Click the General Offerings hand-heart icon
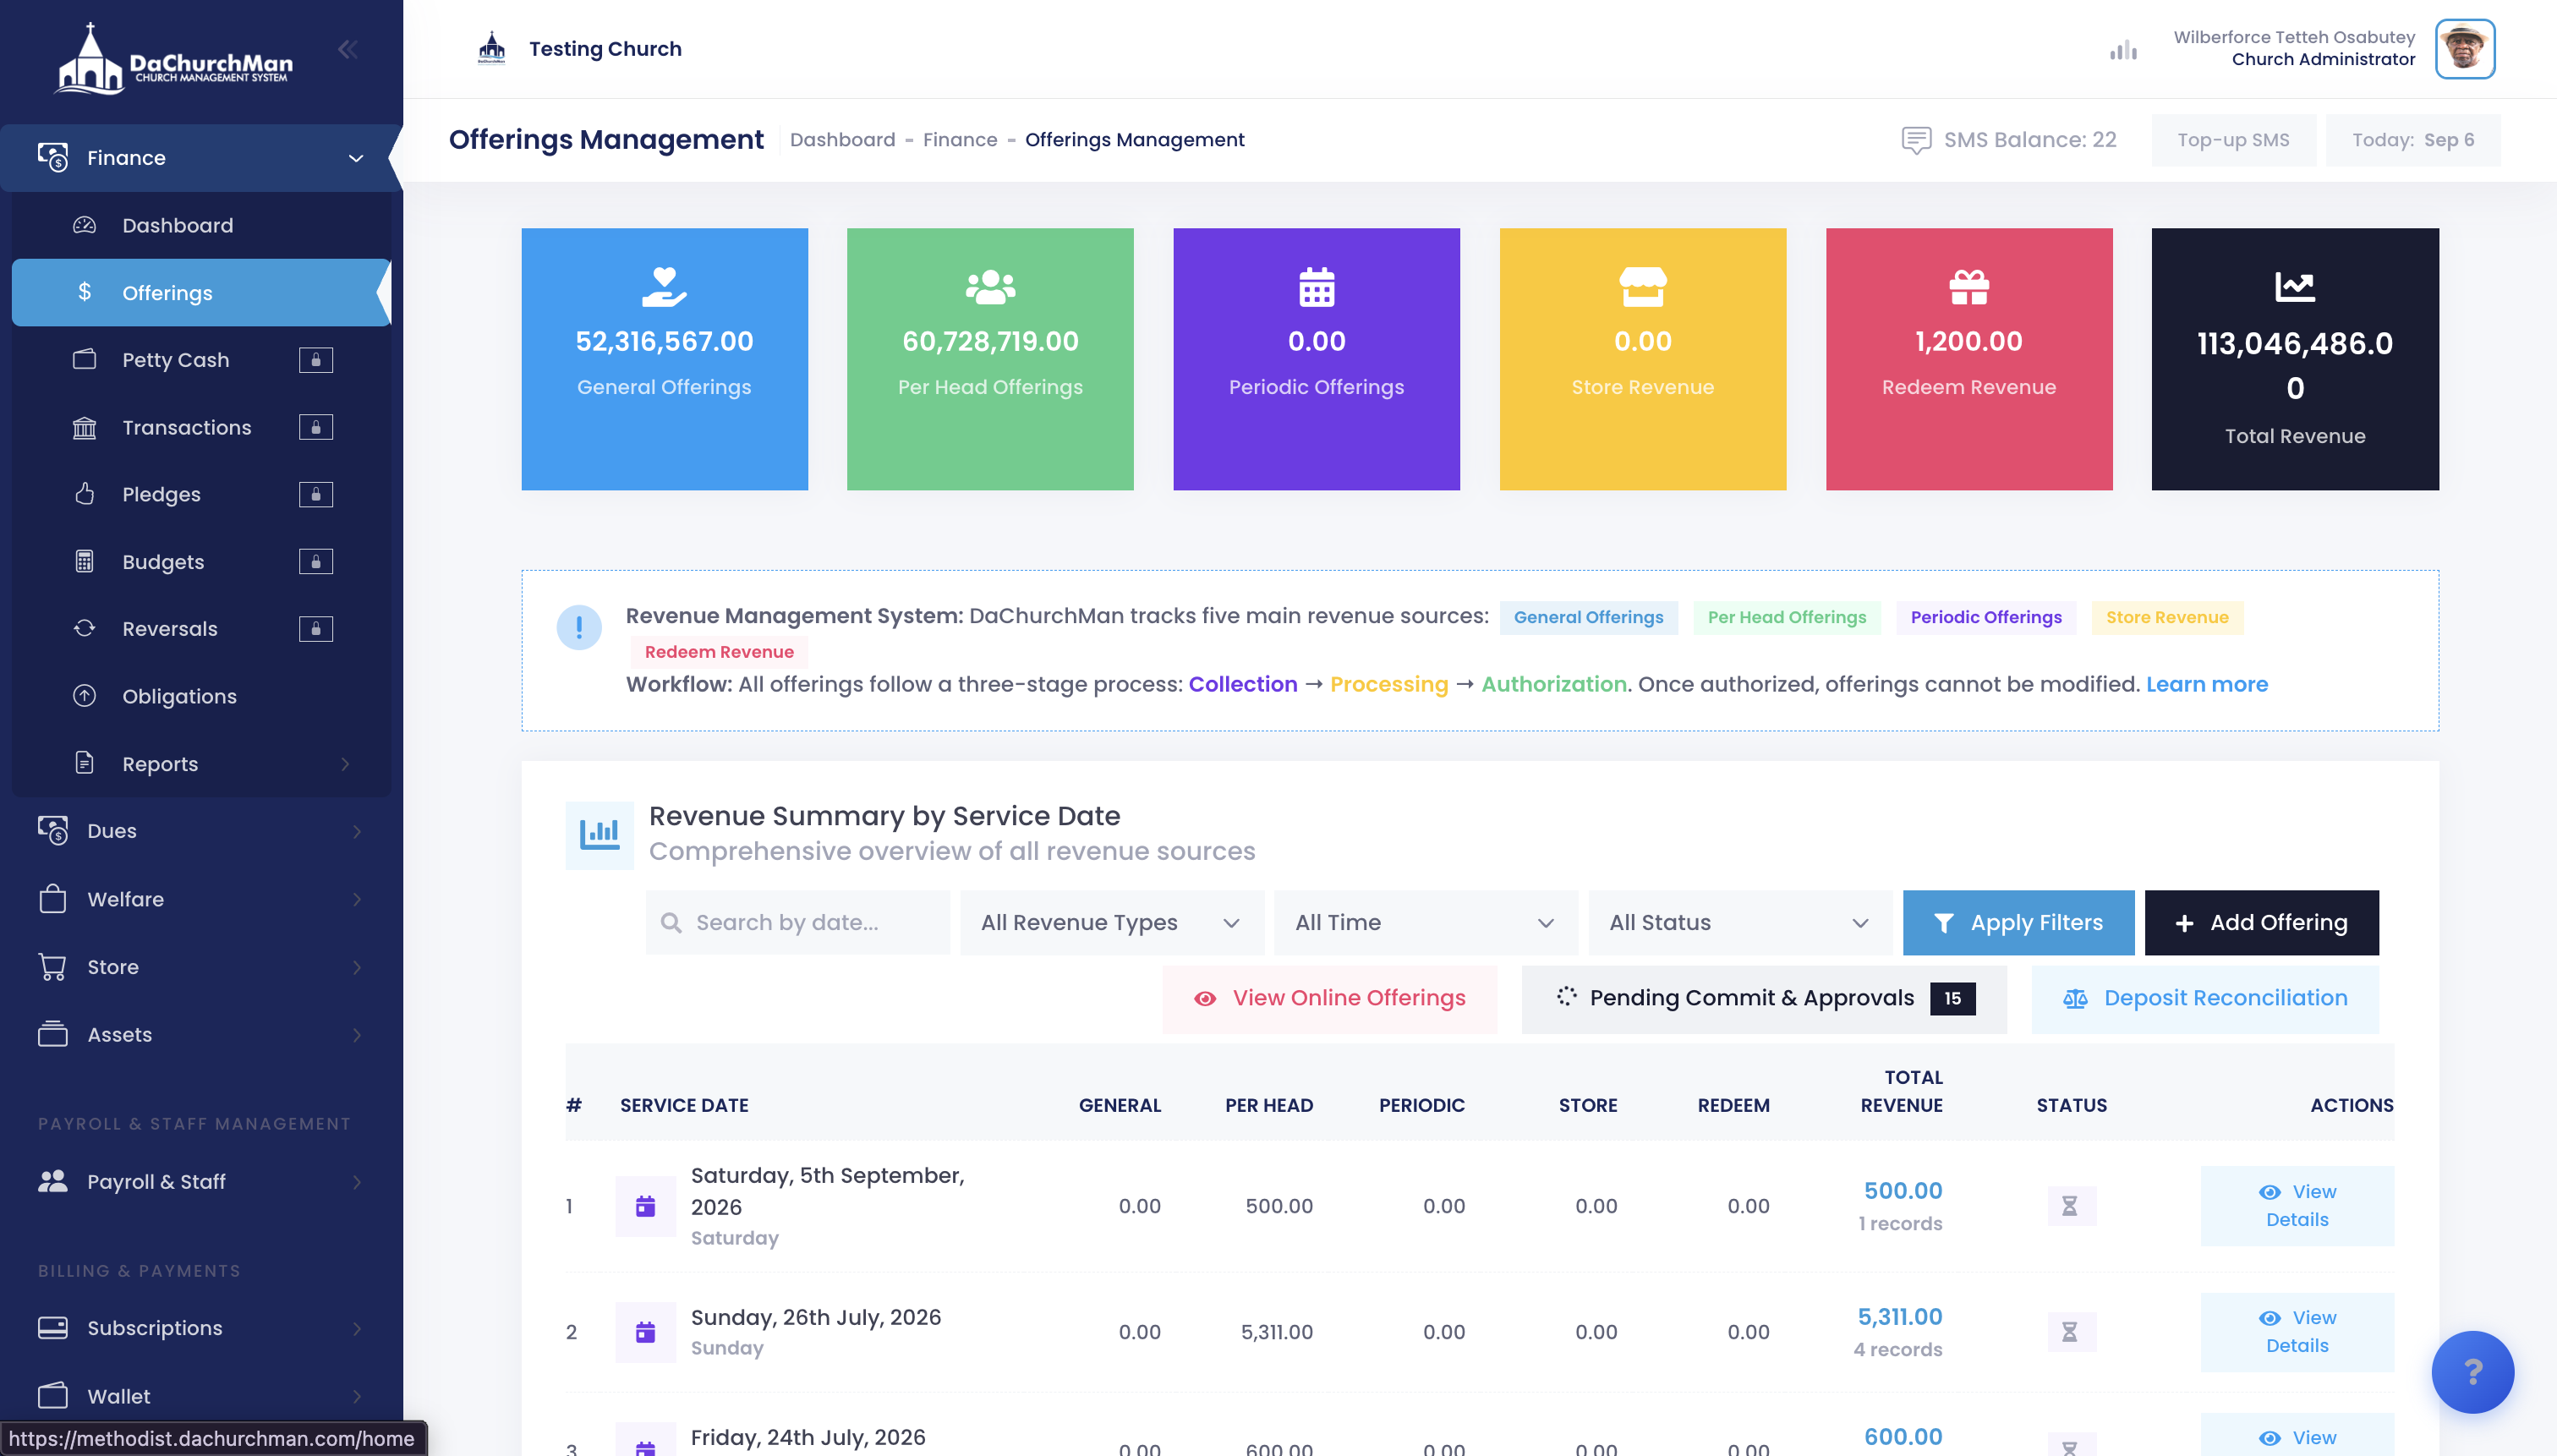 click(x=664, y=287)
